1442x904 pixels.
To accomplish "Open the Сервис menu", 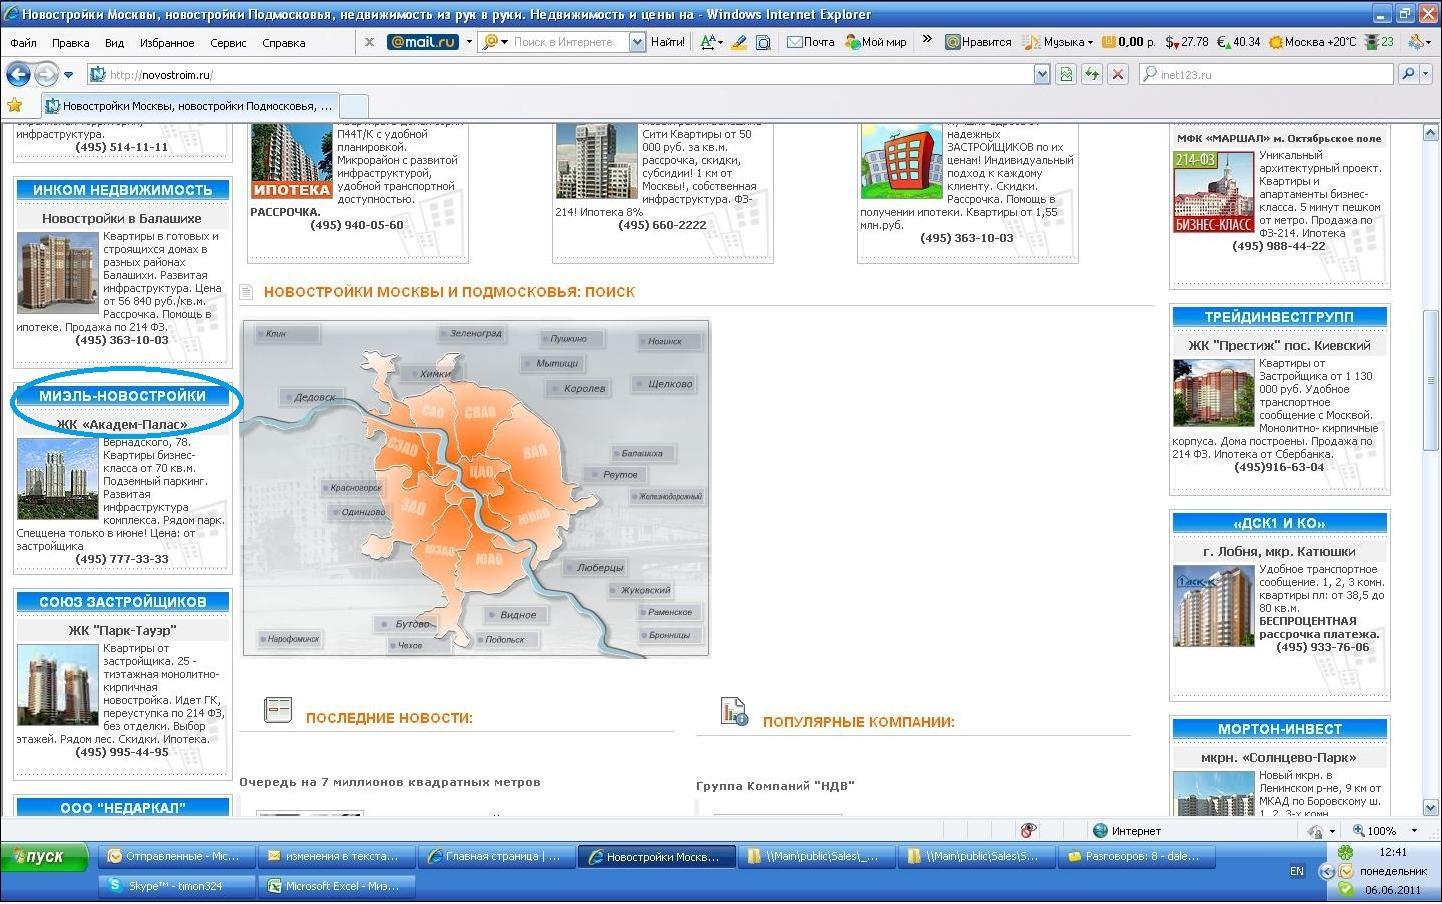I will coord(228,43).
